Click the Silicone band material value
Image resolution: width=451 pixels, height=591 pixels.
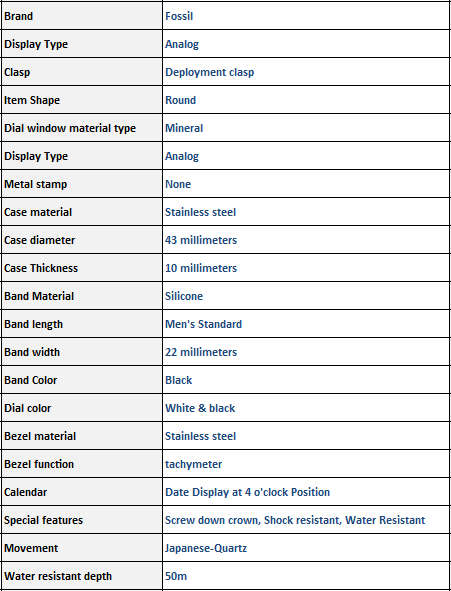point(184,296)
